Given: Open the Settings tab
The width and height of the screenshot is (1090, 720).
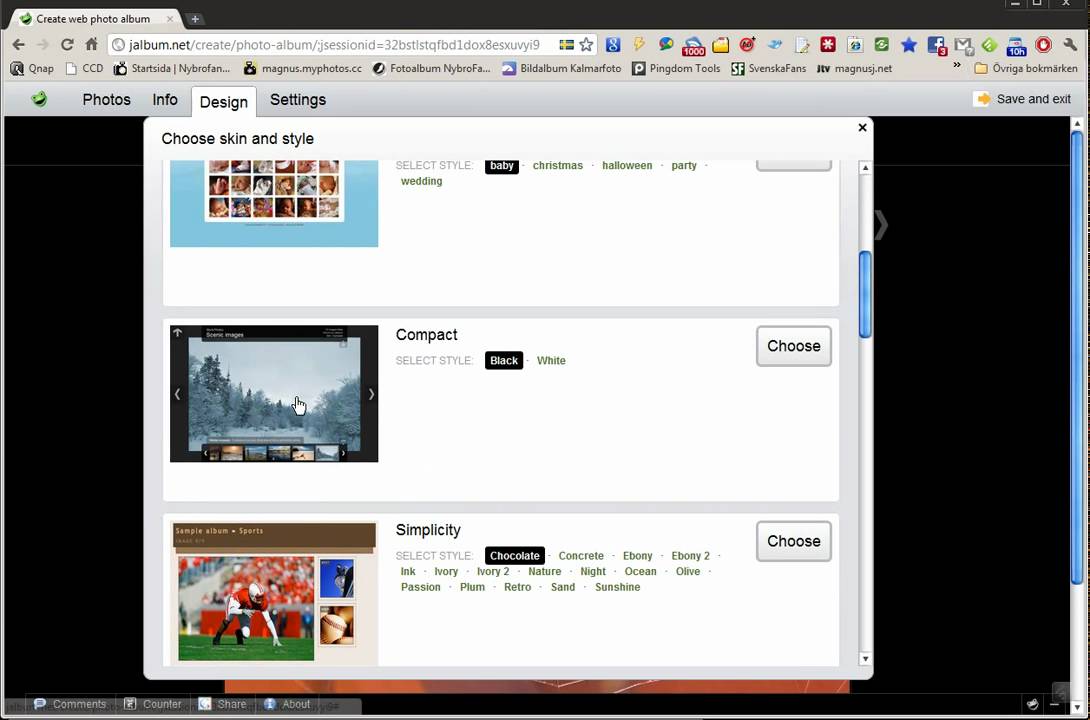Looking at the screenshot, I should pyautogui.click(x=298, y=99).
